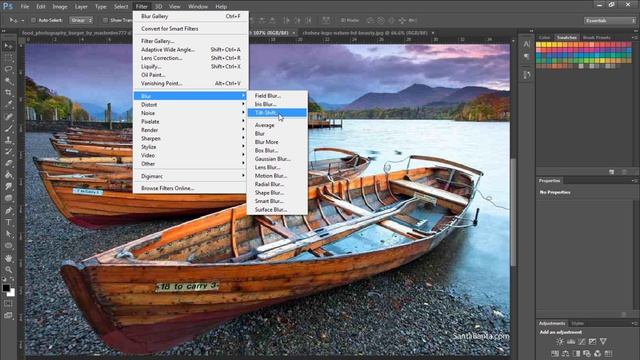The width and height of the screenshot is (640, 360).
Task: Select the Ellipse shape tool
Action: [x=8, y=246]
